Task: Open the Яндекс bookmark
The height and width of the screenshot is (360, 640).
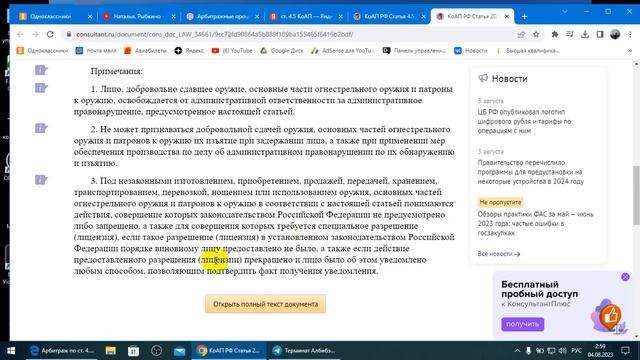Action: (x=189, y=51)
